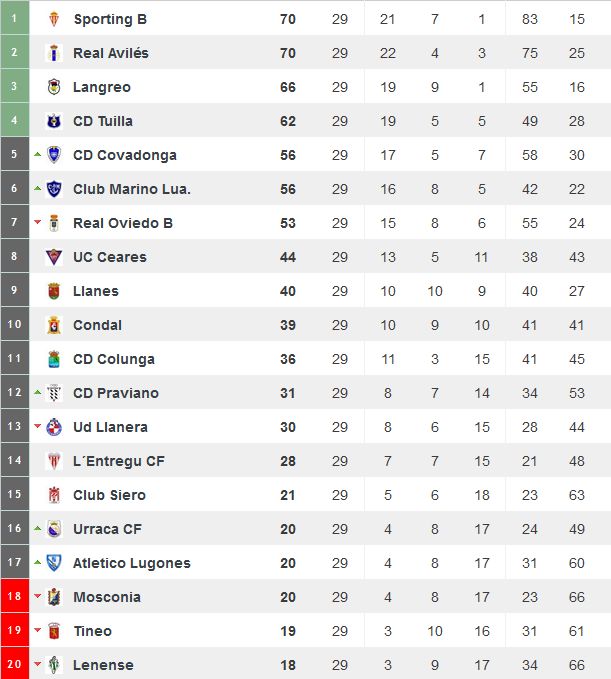This screenshot has width=611, height=679.
Task: Click green up arrow beside Urraca CF
Action: point(38,528)
